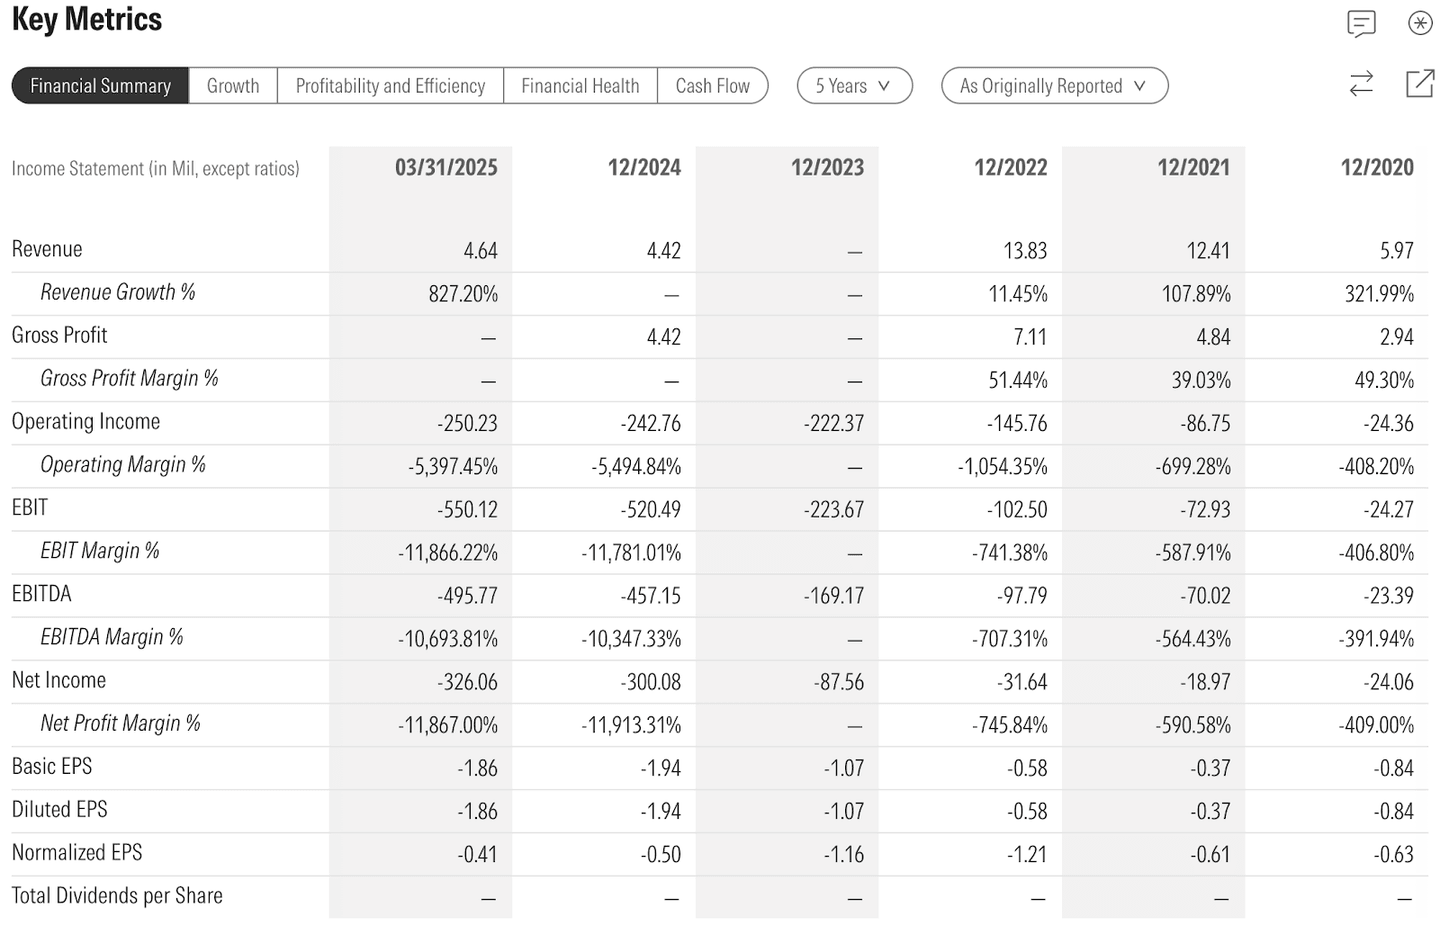Open Profitability and Efficiency tab

point(390,86)
